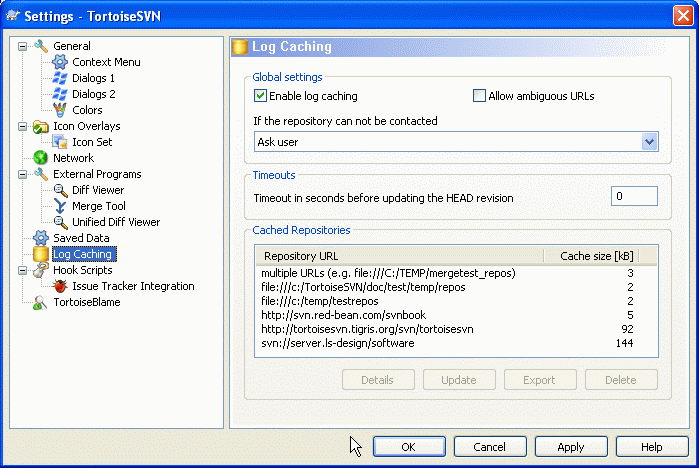Viewport: 699px width, 468px height.
Task: Collapse the Hook Scripts tree node
Action: point(23,270)
